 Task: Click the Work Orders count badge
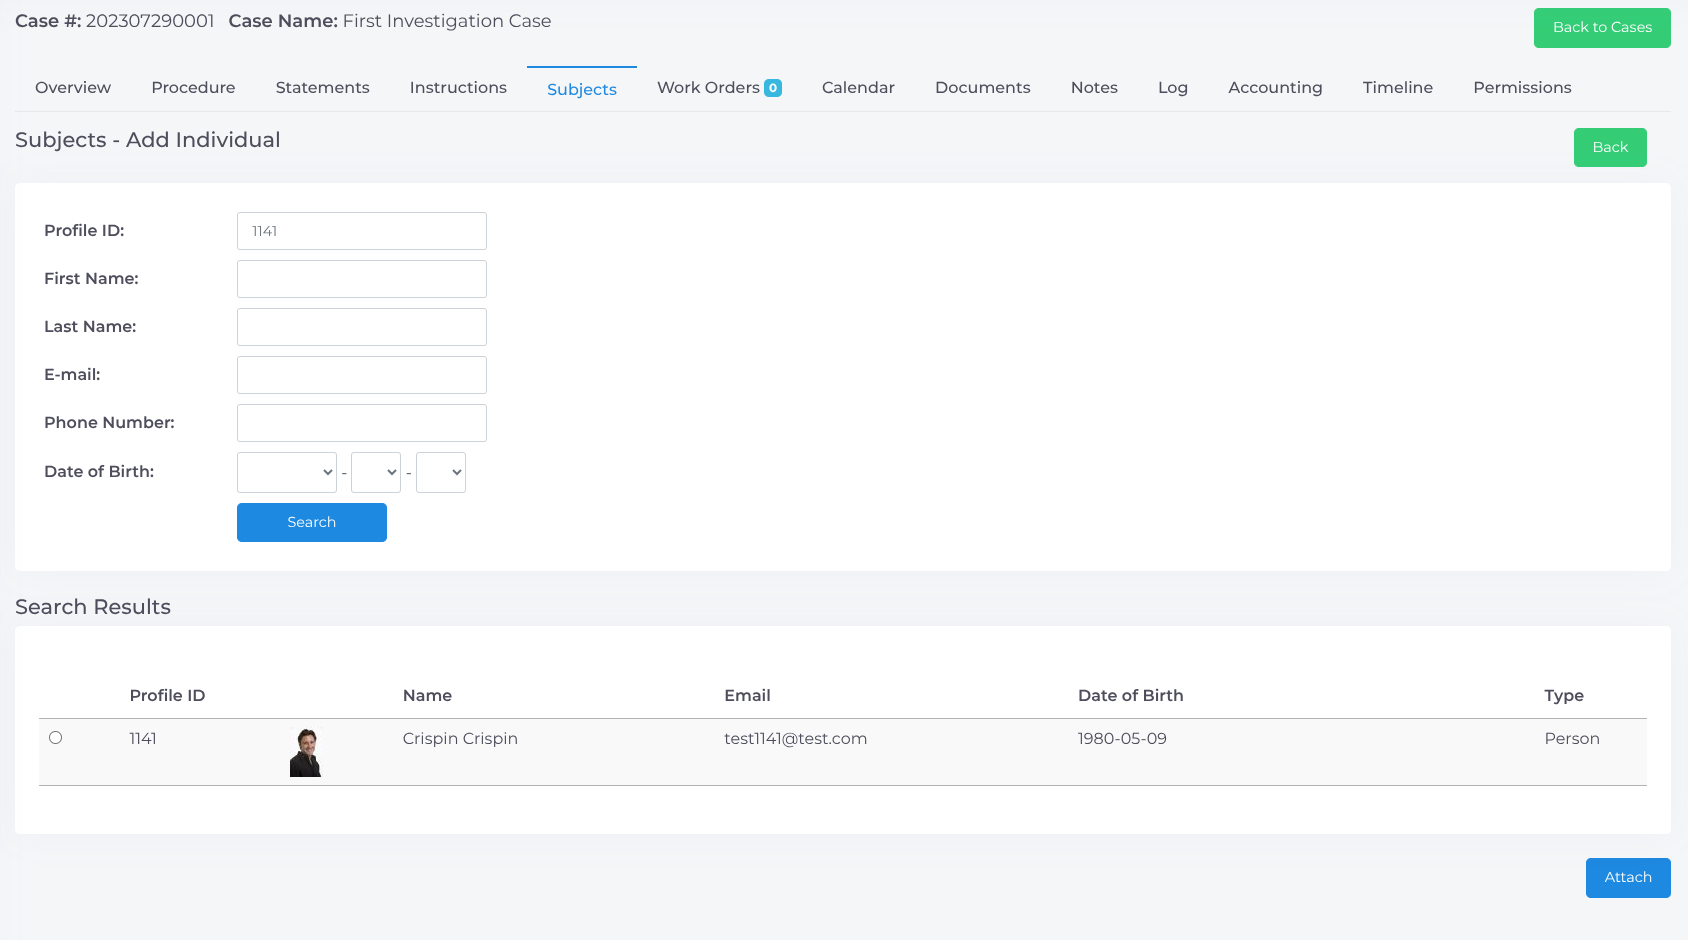pyautogui.click(x=773, y=88)
